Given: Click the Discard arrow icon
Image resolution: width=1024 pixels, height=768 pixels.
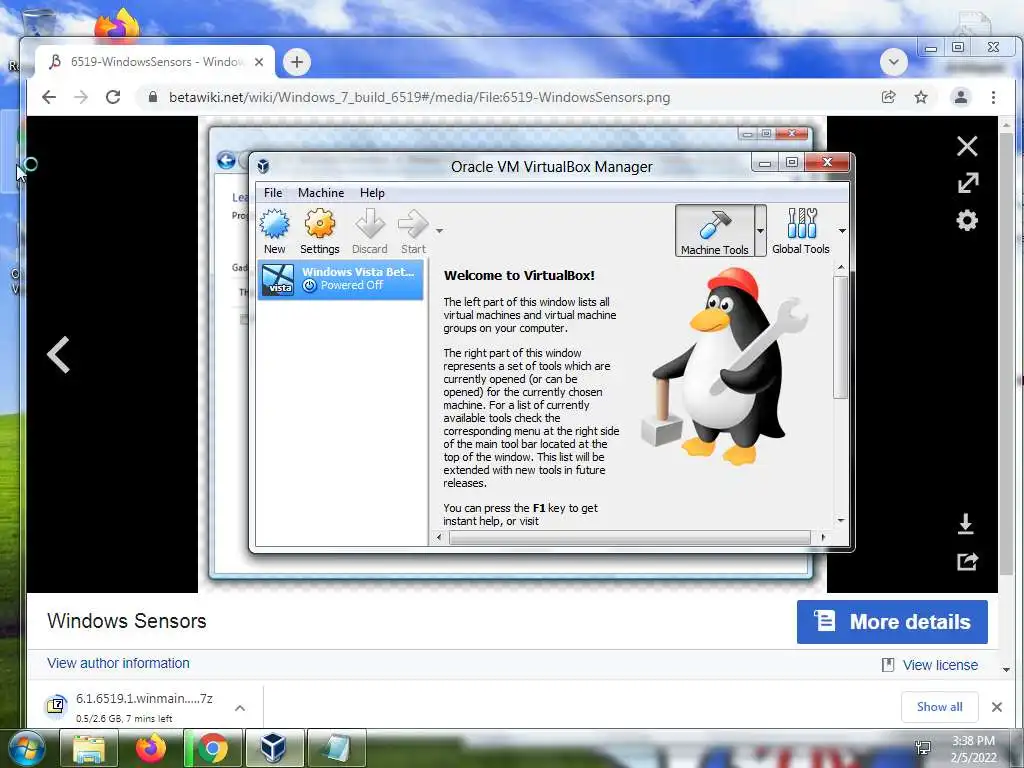Looking at the screenshot, I should (x=370, y=224).
